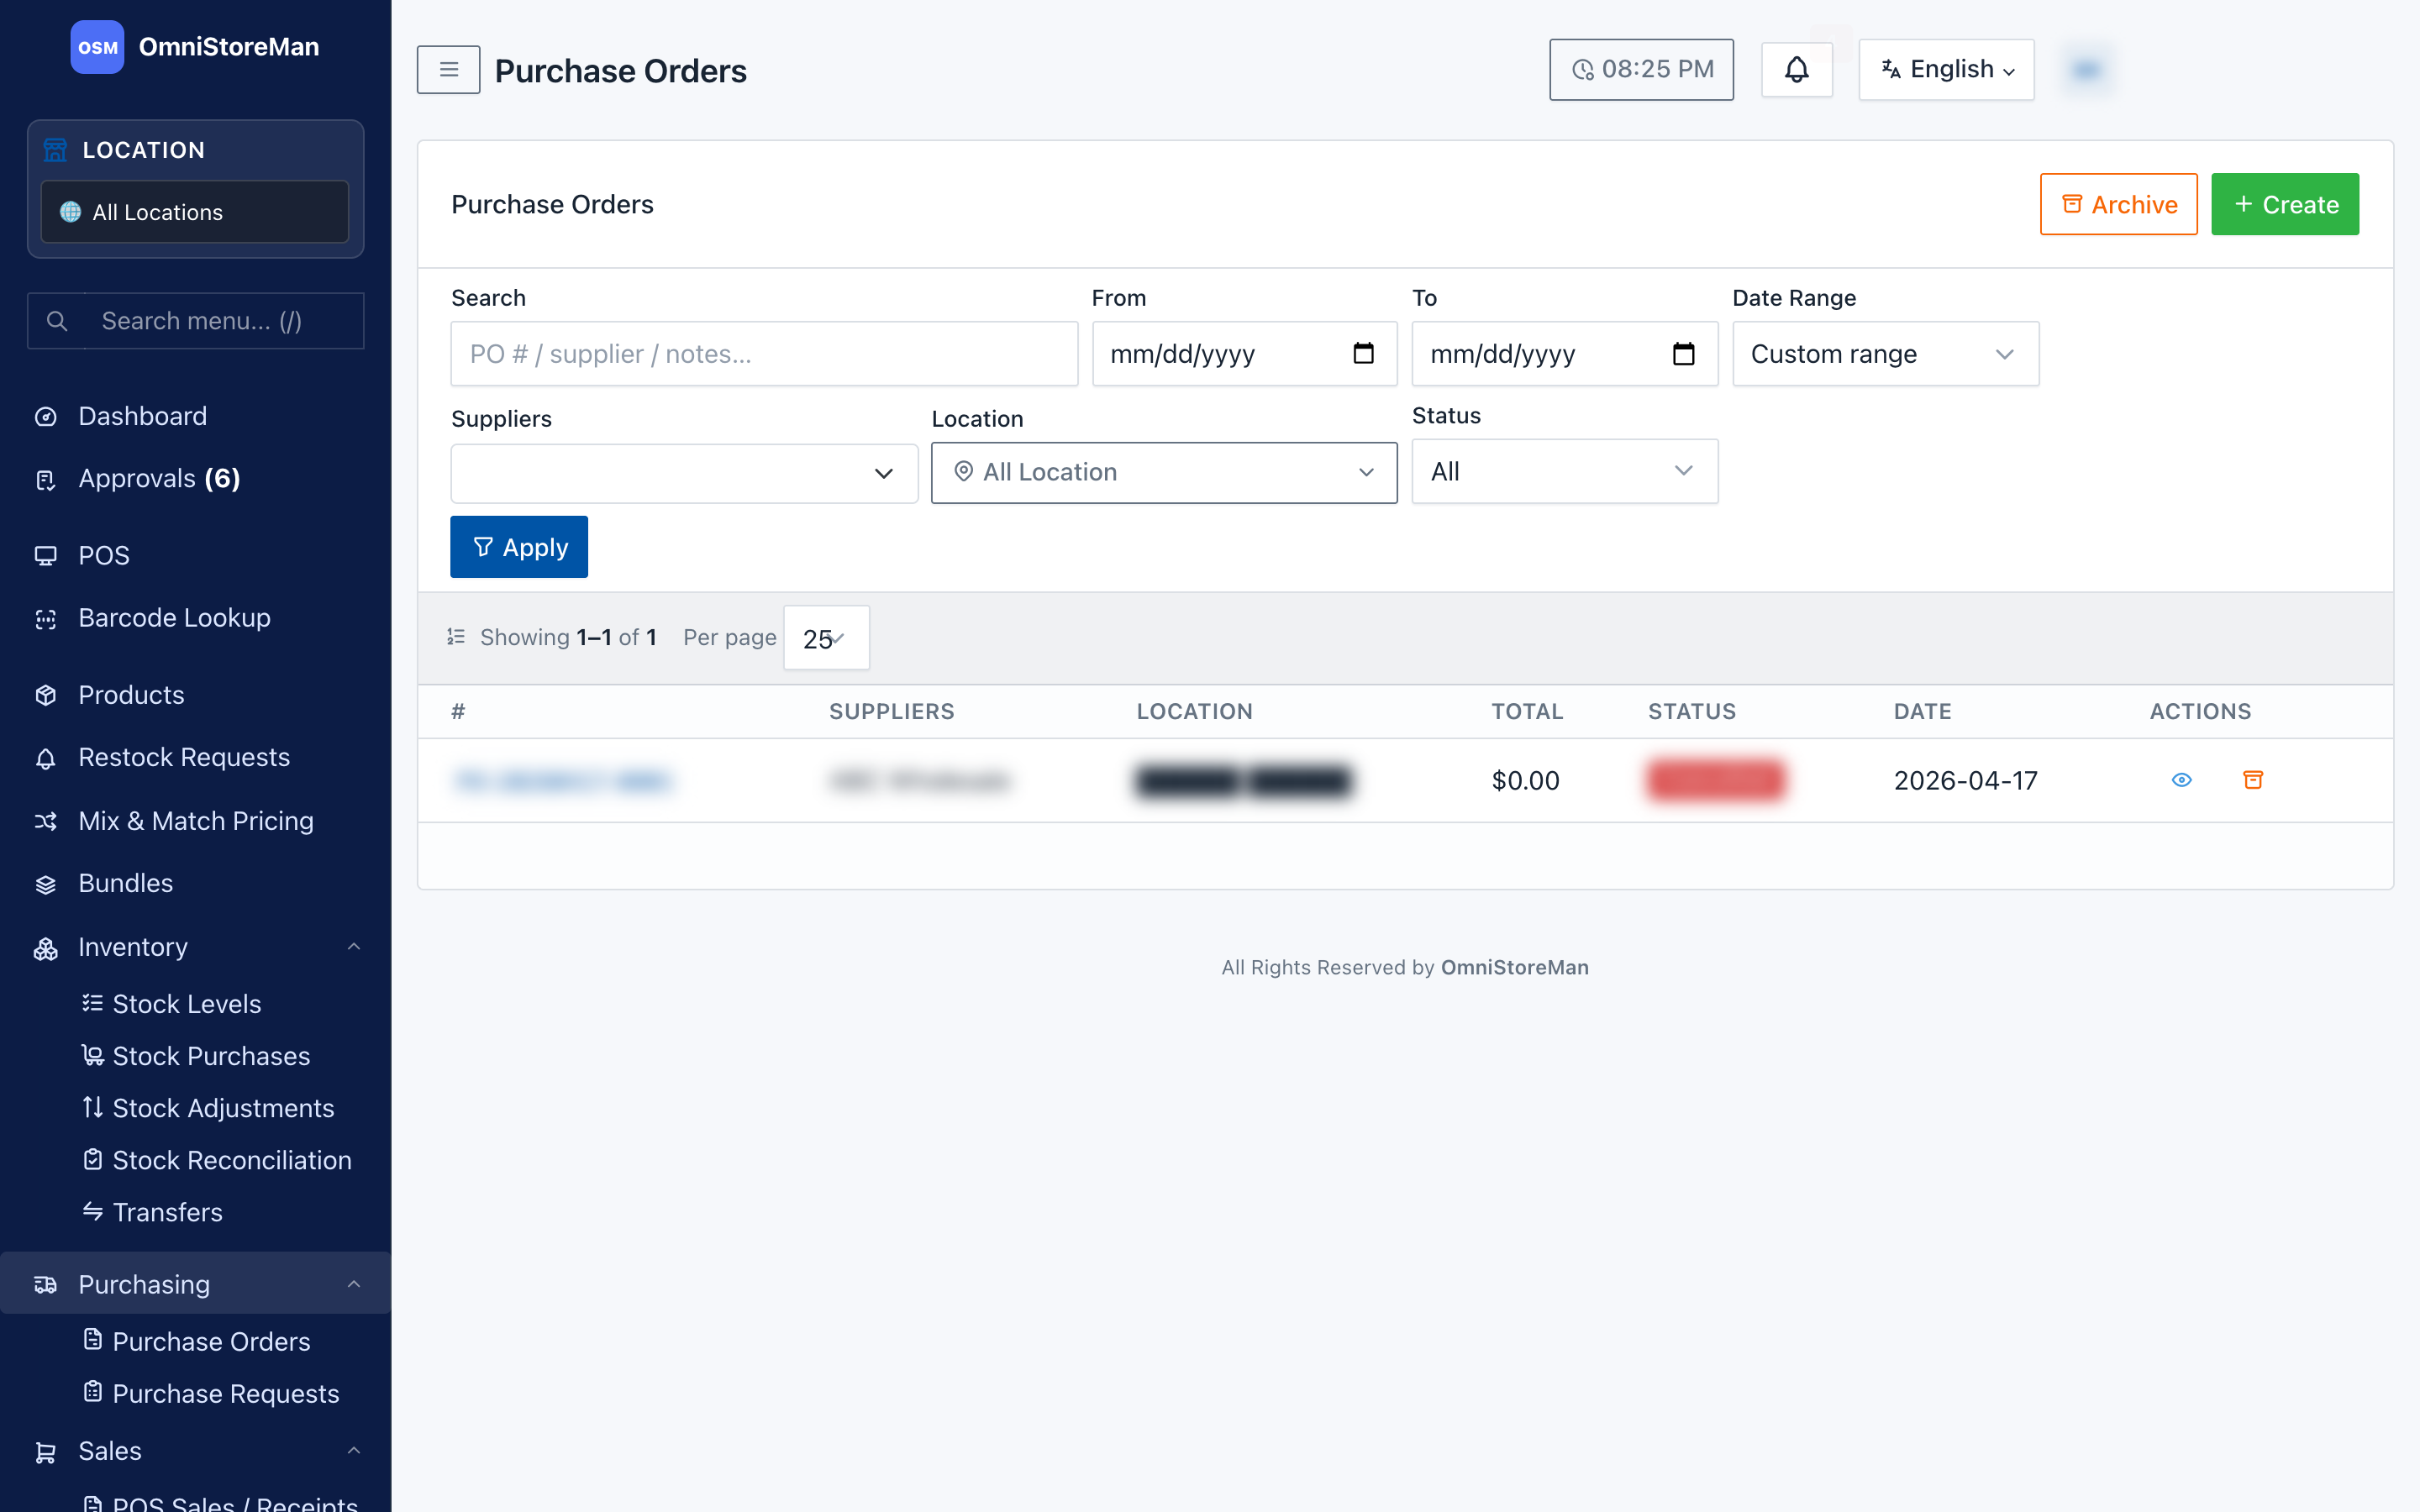The height and width of the screenshot is (1512, 2420).
Task: Select All Locations in sidebar location box
Action: (x=195, y=212)
